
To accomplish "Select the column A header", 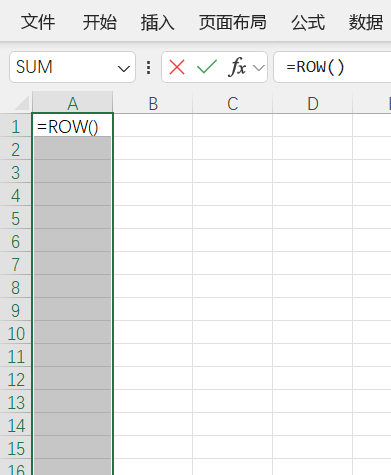I will (x=73, y=103).
